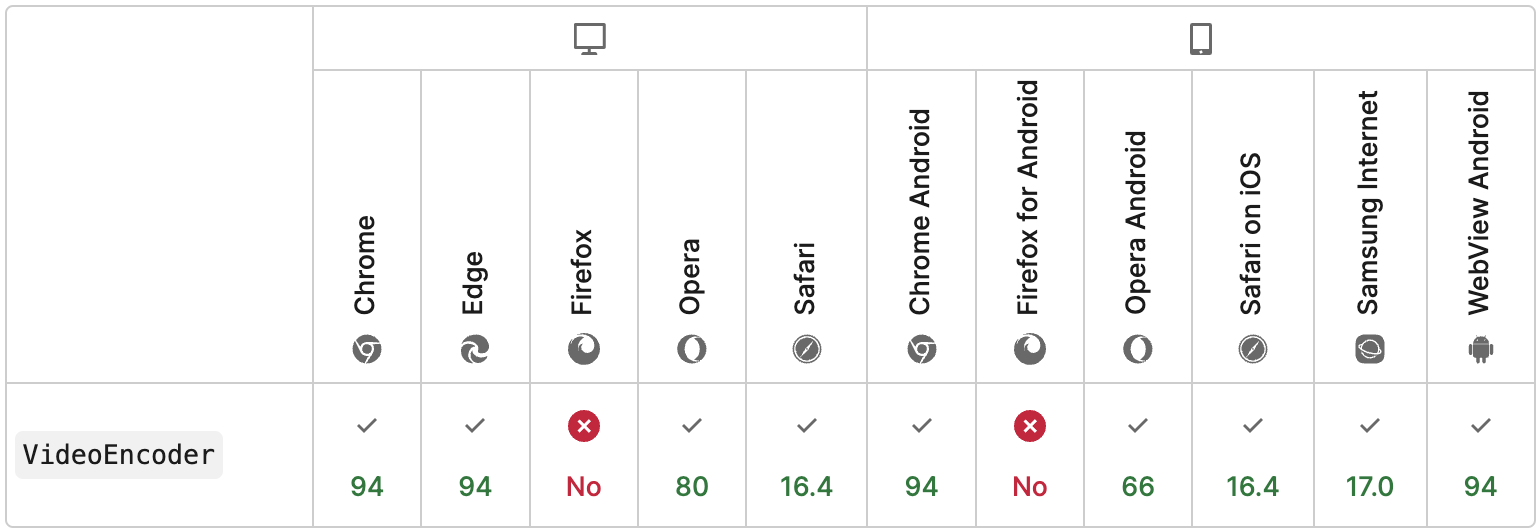Click the Safari on iOS compass icon
Image resolution: width=1540 pixels, height=532 pixels.
tap(1253, 349)
